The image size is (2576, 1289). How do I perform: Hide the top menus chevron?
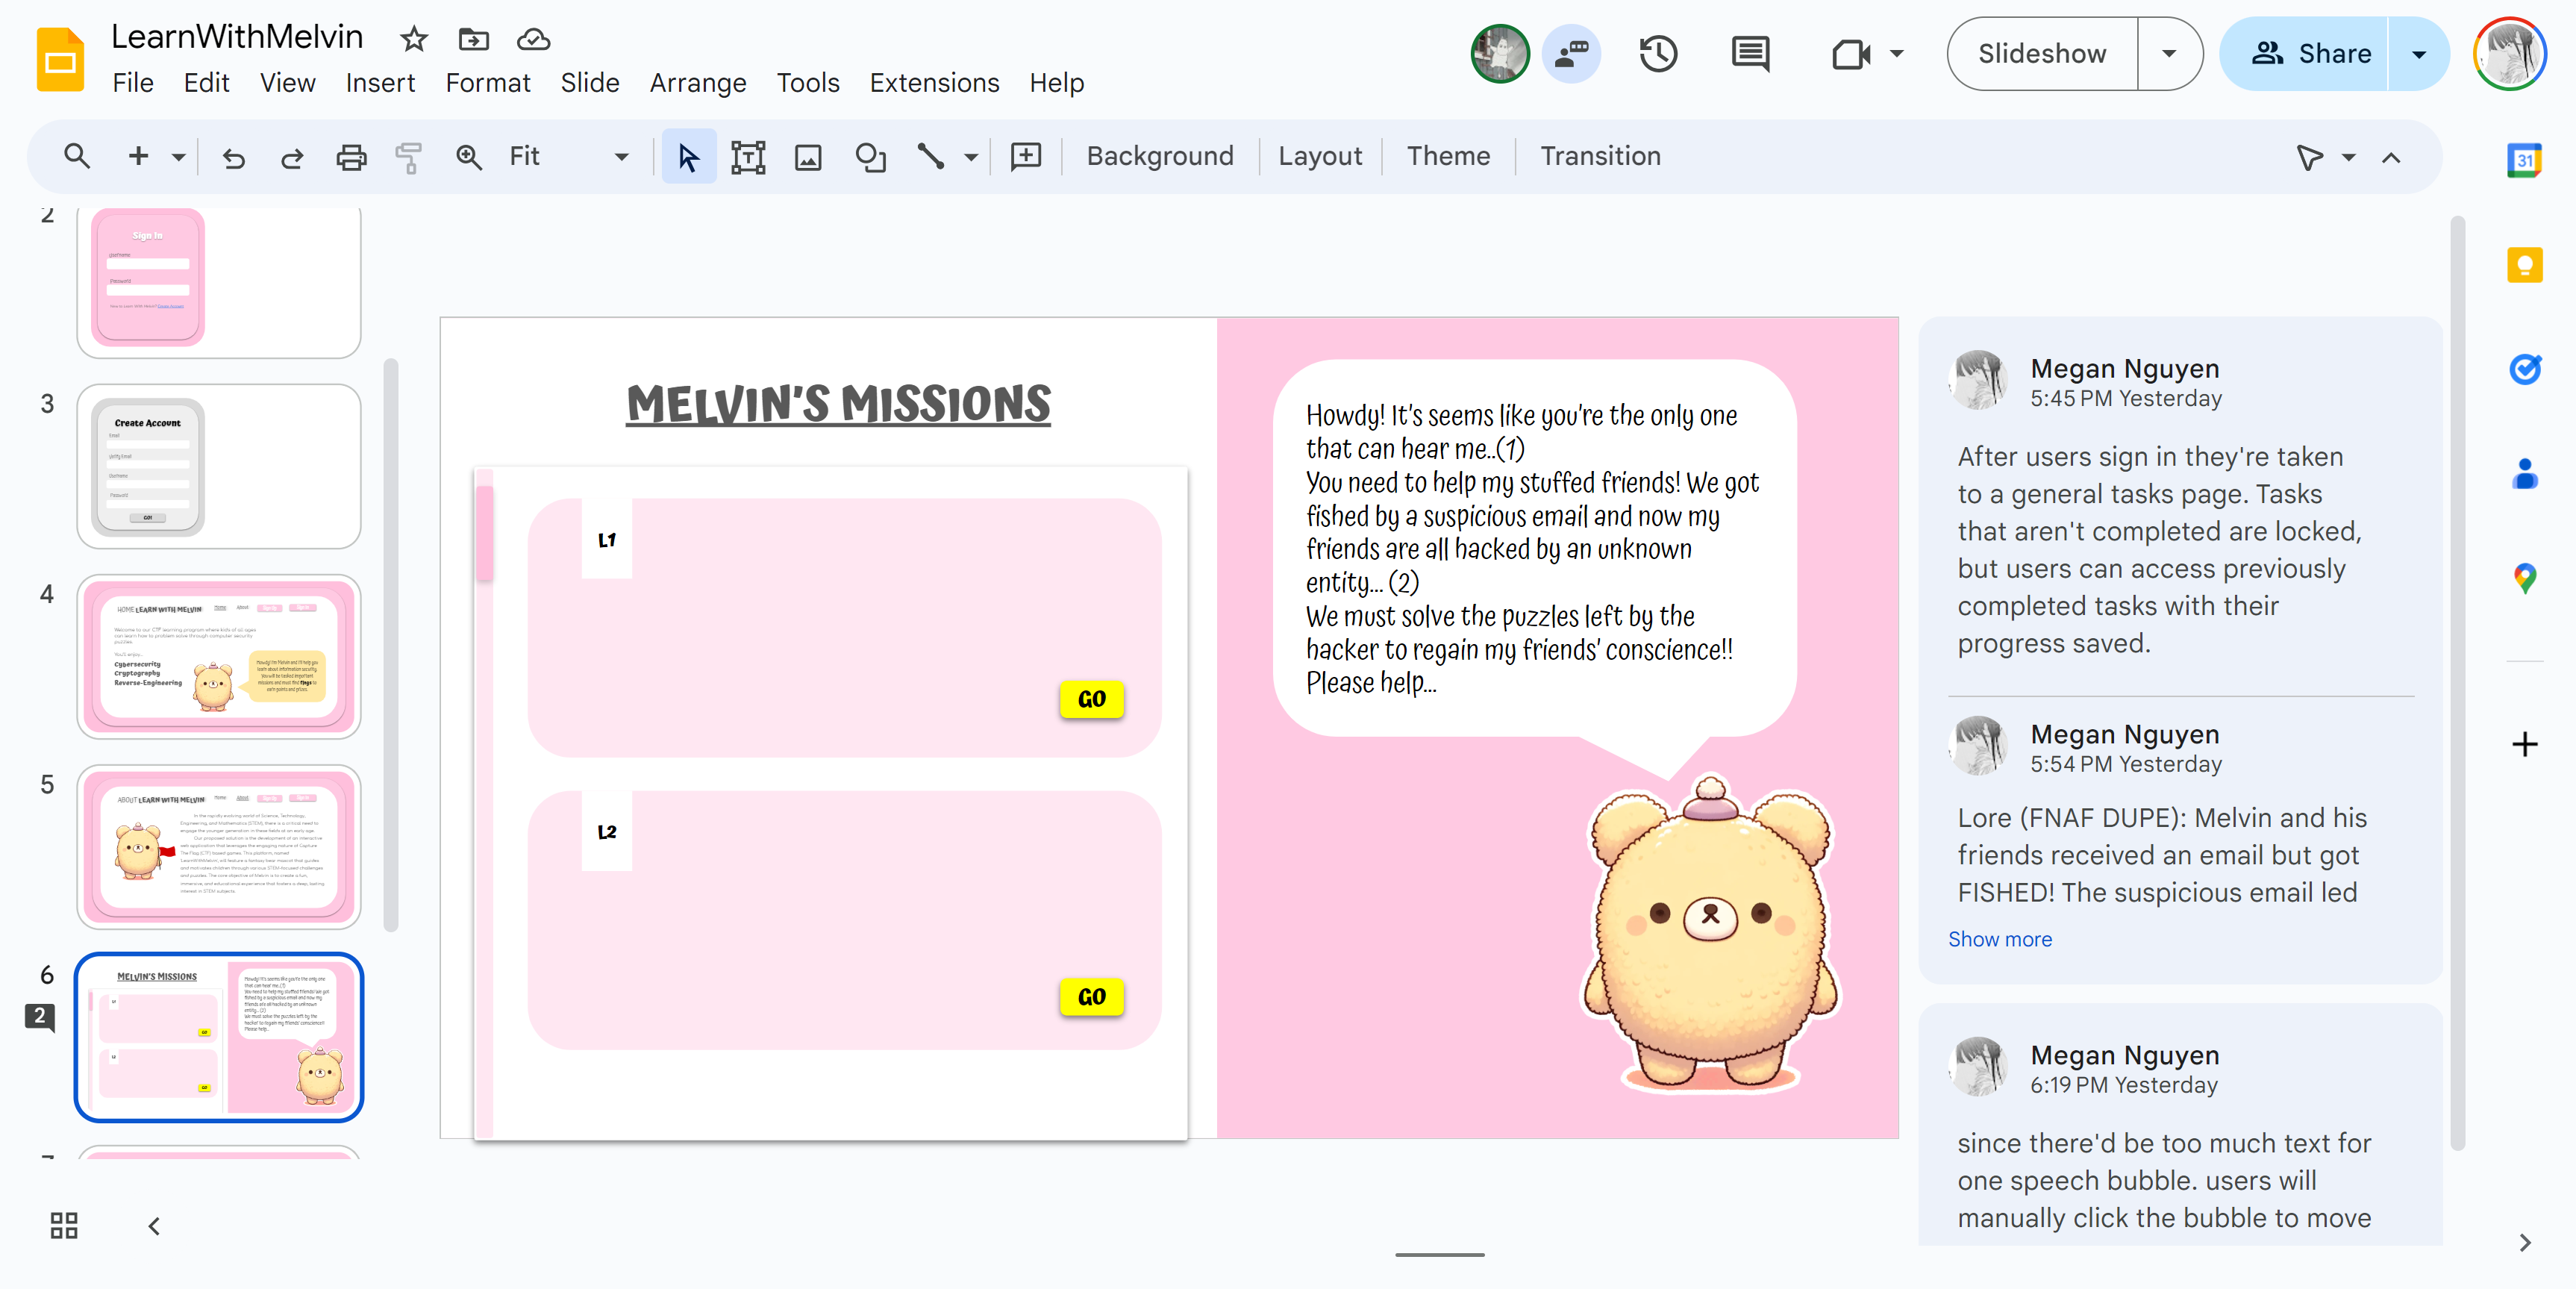click(x=2391, y=157)
